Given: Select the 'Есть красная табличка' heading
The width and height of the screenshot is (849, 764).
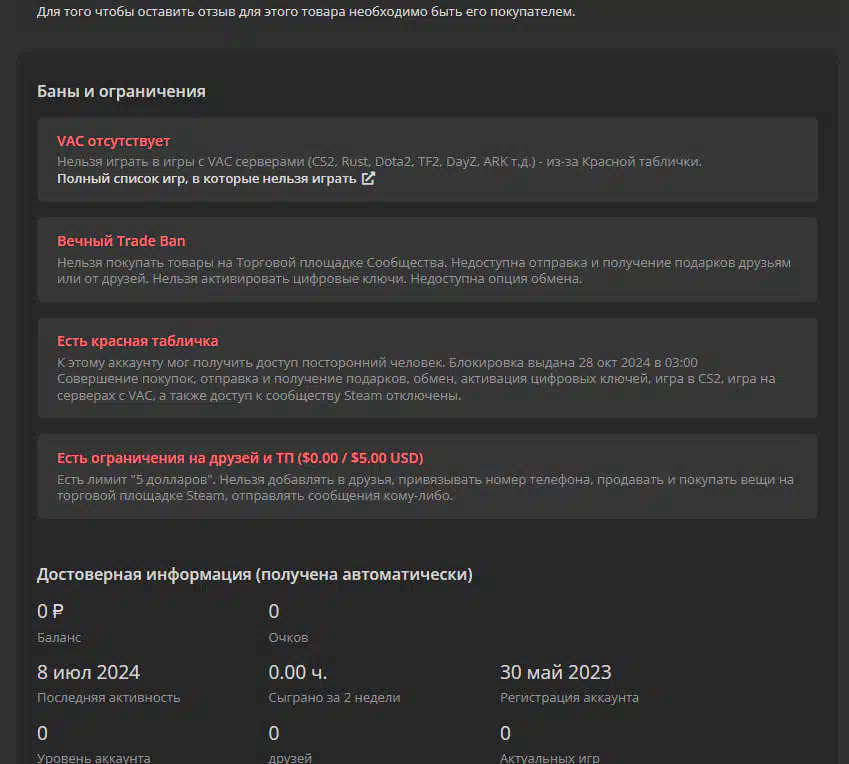Looking at the screenshot, I should pyautogui.click(x=138, y=341).
